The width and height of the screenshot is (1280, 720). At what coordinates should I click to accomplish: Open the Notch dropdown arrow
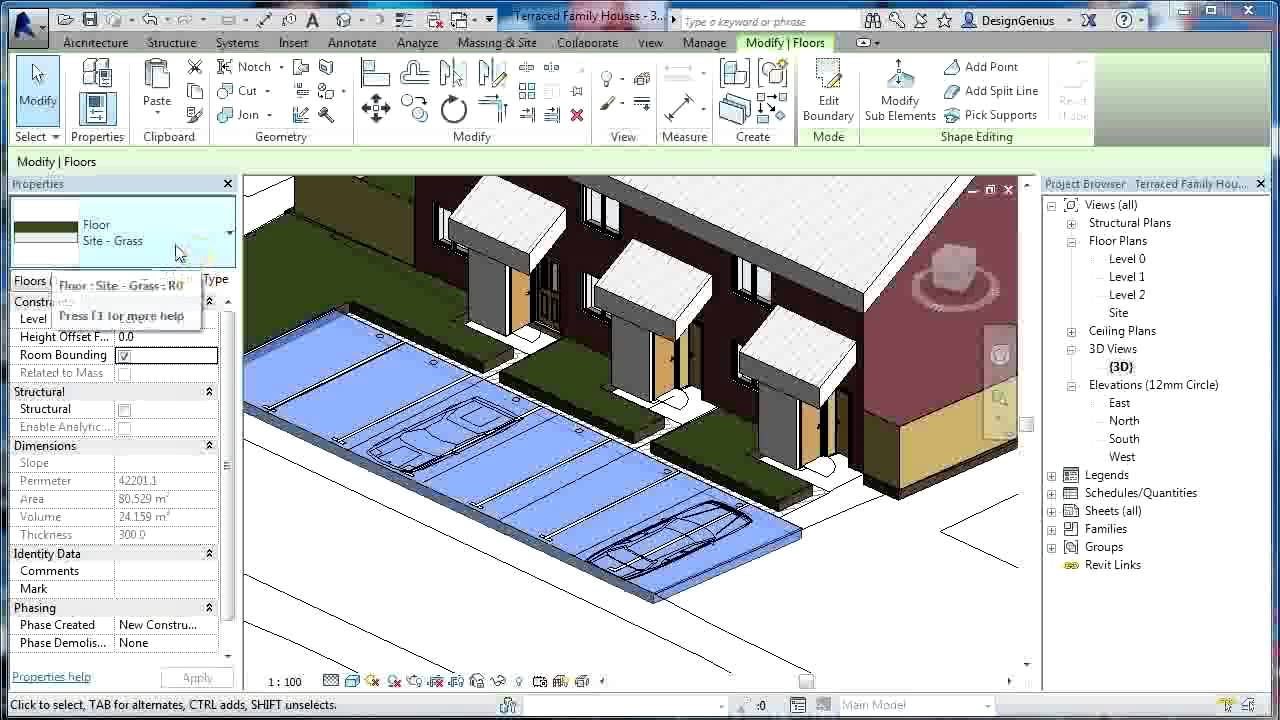281,67
